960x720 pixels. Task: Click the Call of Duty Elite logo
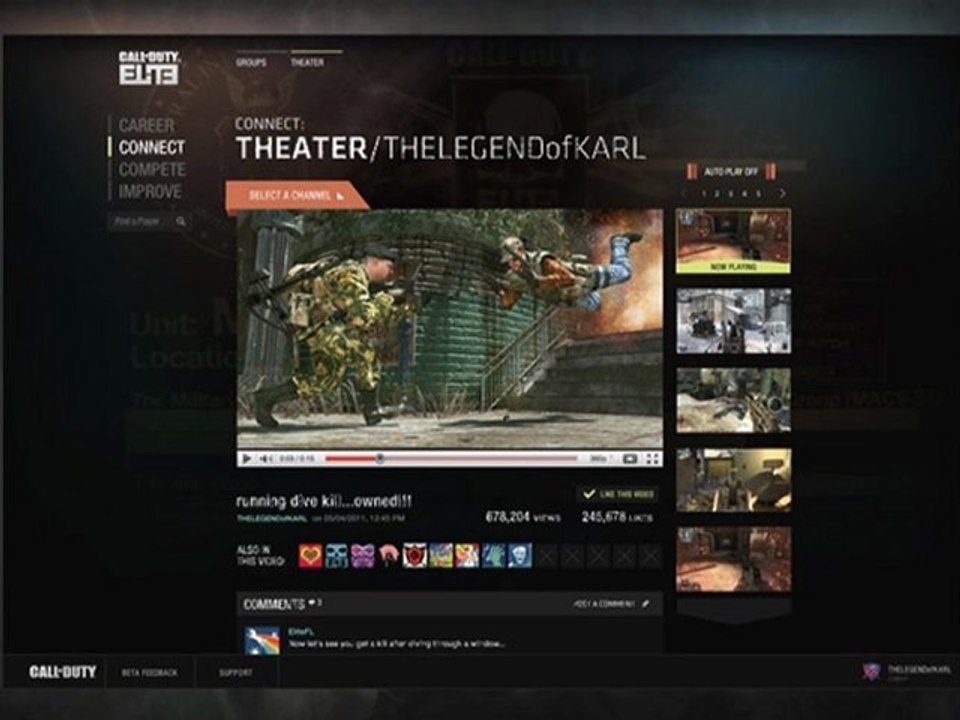point(149,67)
